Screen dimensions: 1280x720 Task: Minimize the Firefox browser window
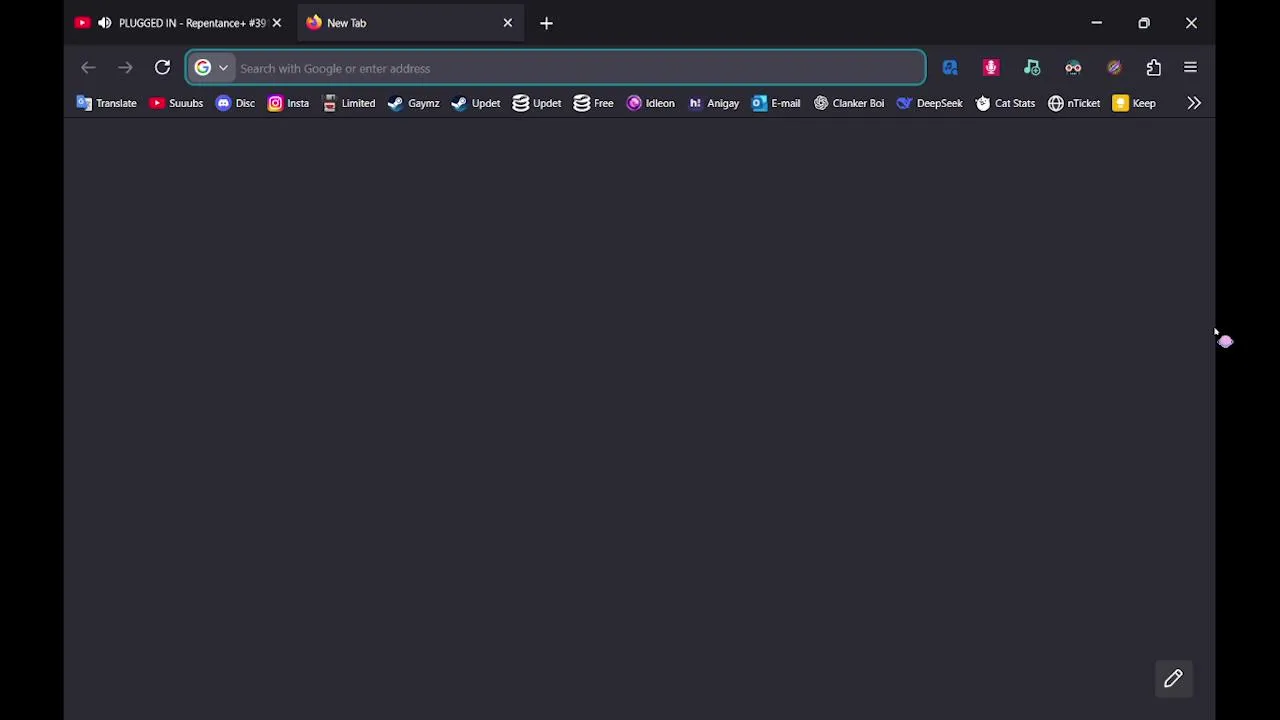click(x=1096, y=23)
